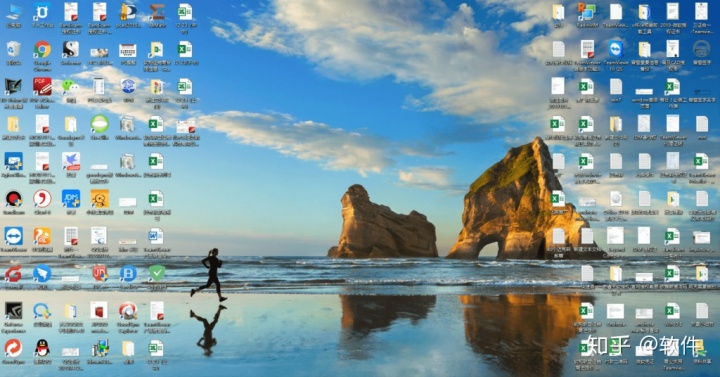Open the red comma-logo shortcut
This screenshot has height=377, width=720.
42,199
